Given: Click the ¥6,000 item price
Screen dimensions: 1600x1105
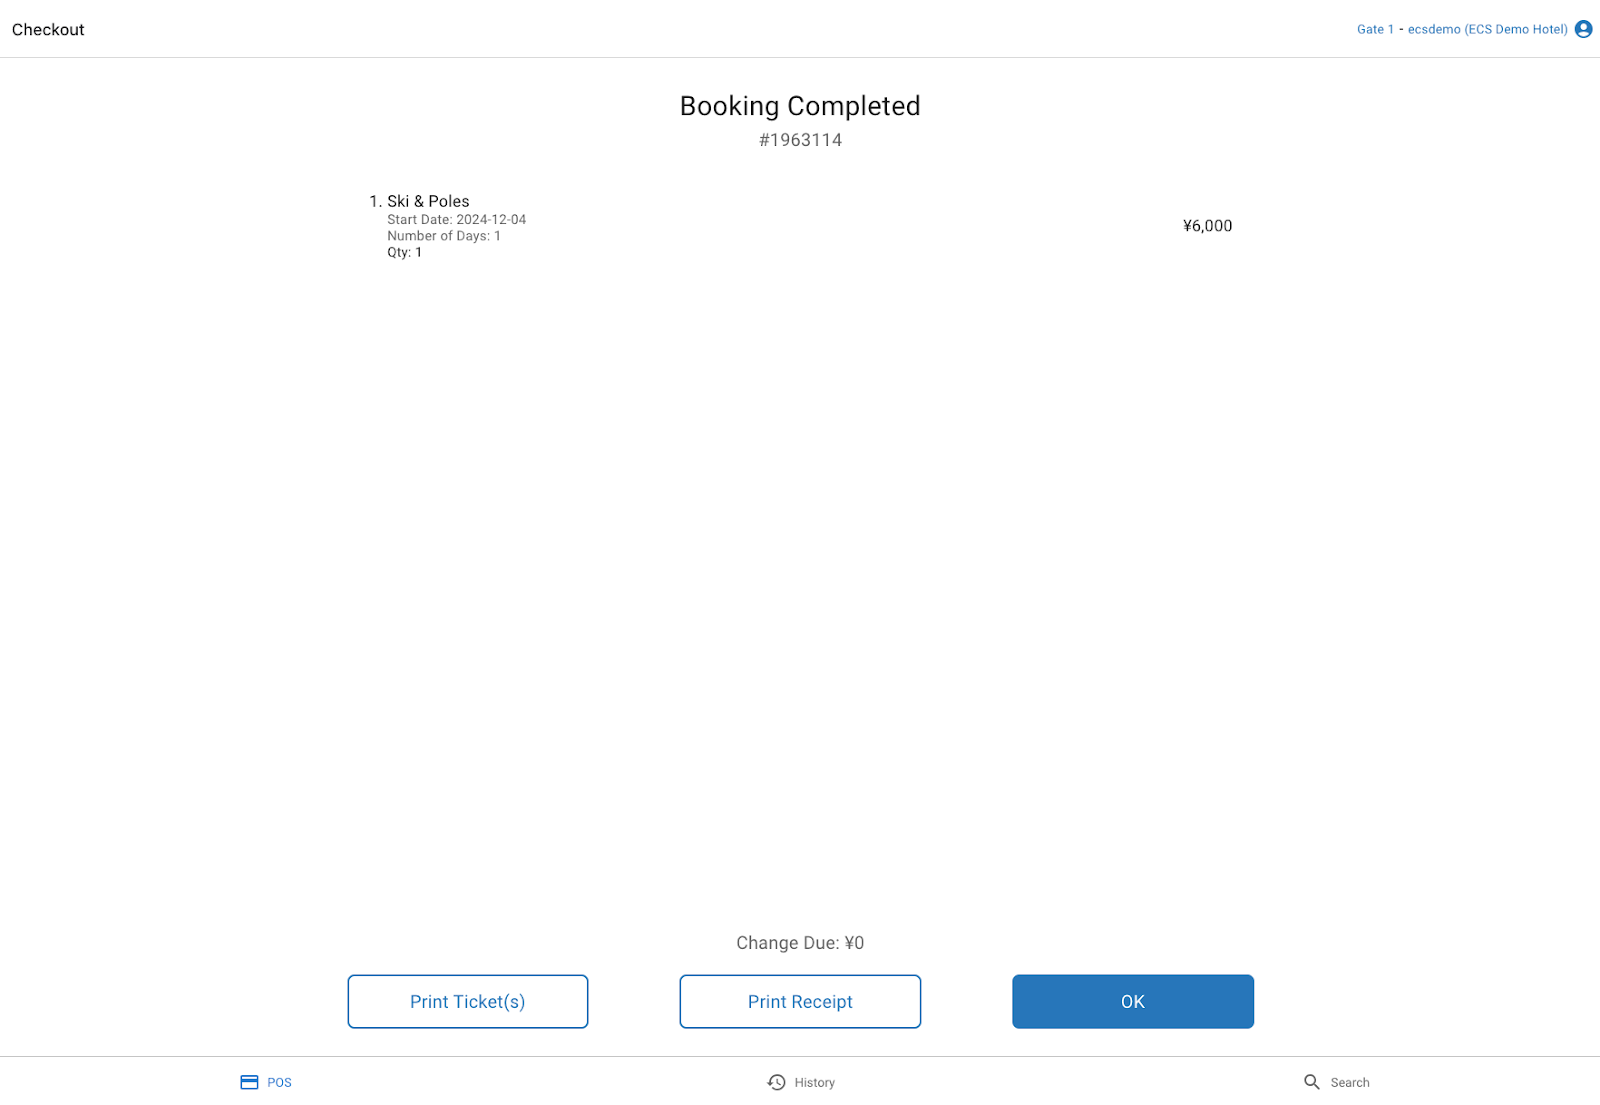Looking at the screenshot, I should click(1207, 226).
